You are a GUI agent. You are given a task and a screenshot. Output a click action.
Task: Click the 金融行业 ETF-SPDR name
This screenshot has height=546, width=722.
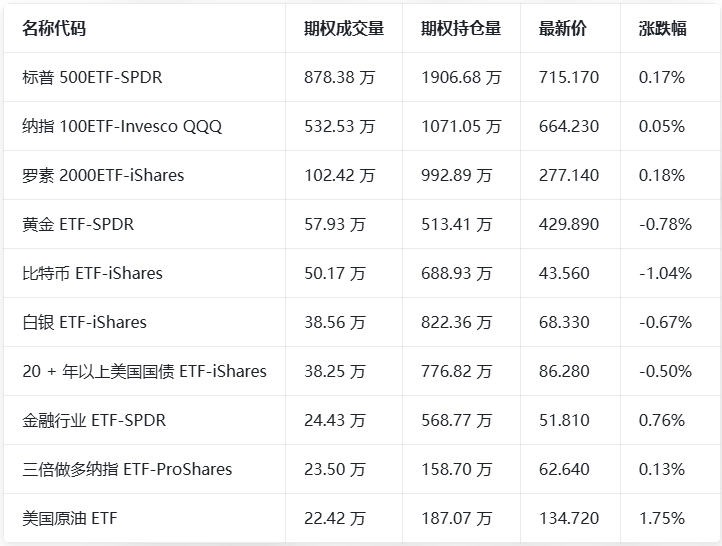94,420
